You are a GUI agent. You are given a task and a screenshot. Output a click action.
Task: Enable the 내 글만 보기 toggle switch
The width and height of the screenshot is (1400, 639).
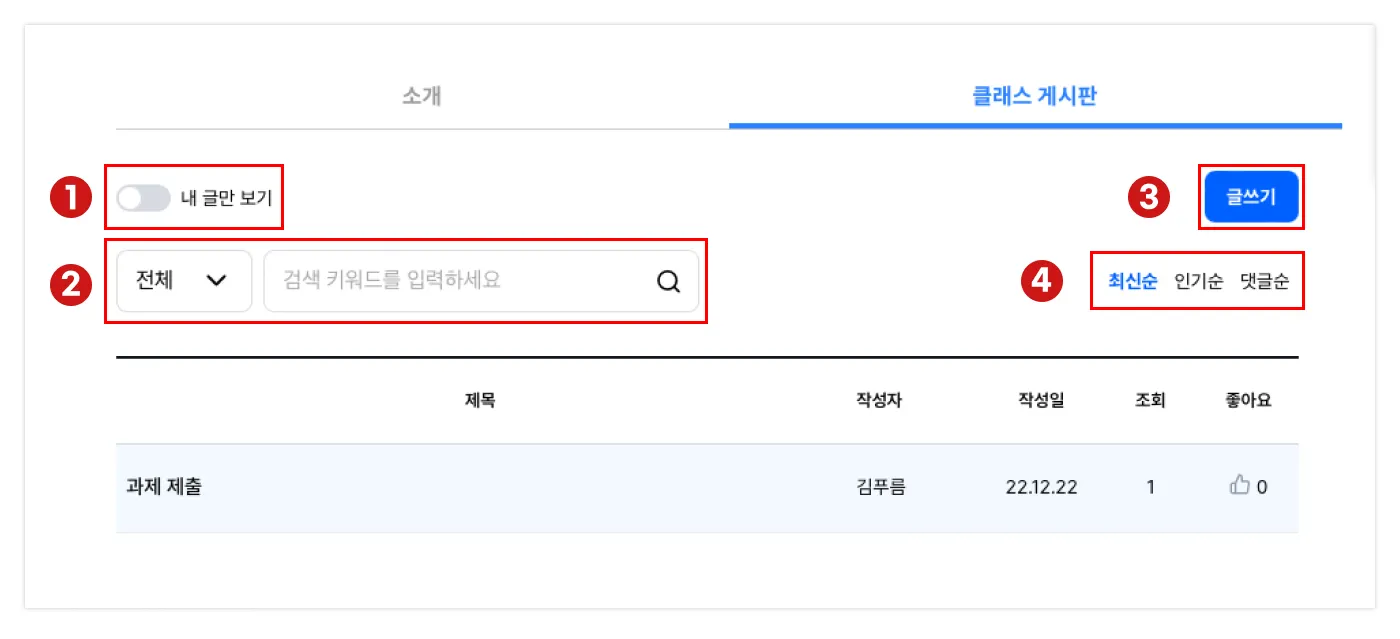(x=143, y=198)
